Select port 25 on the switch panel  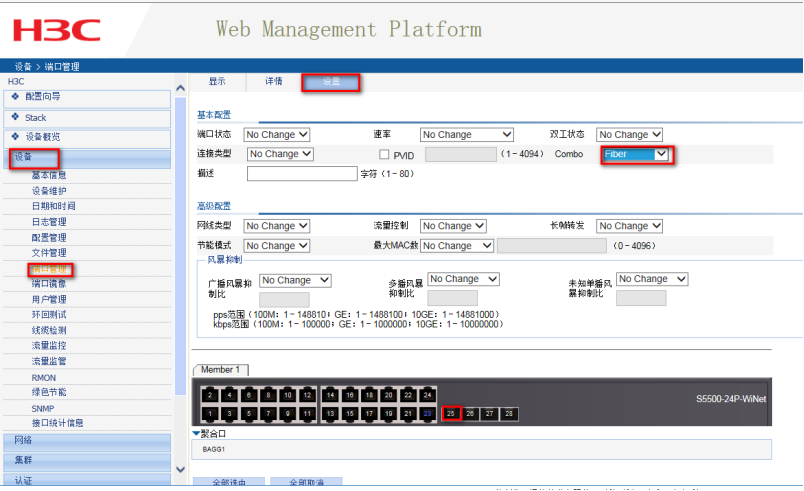tap(450, 413)
